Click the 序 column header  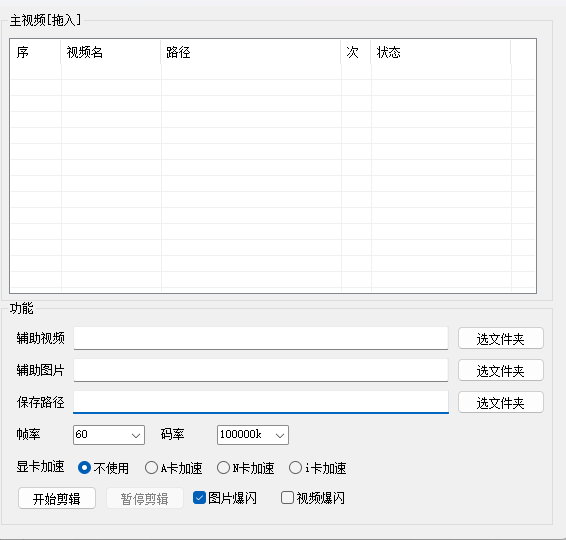(x=35, y=52)
